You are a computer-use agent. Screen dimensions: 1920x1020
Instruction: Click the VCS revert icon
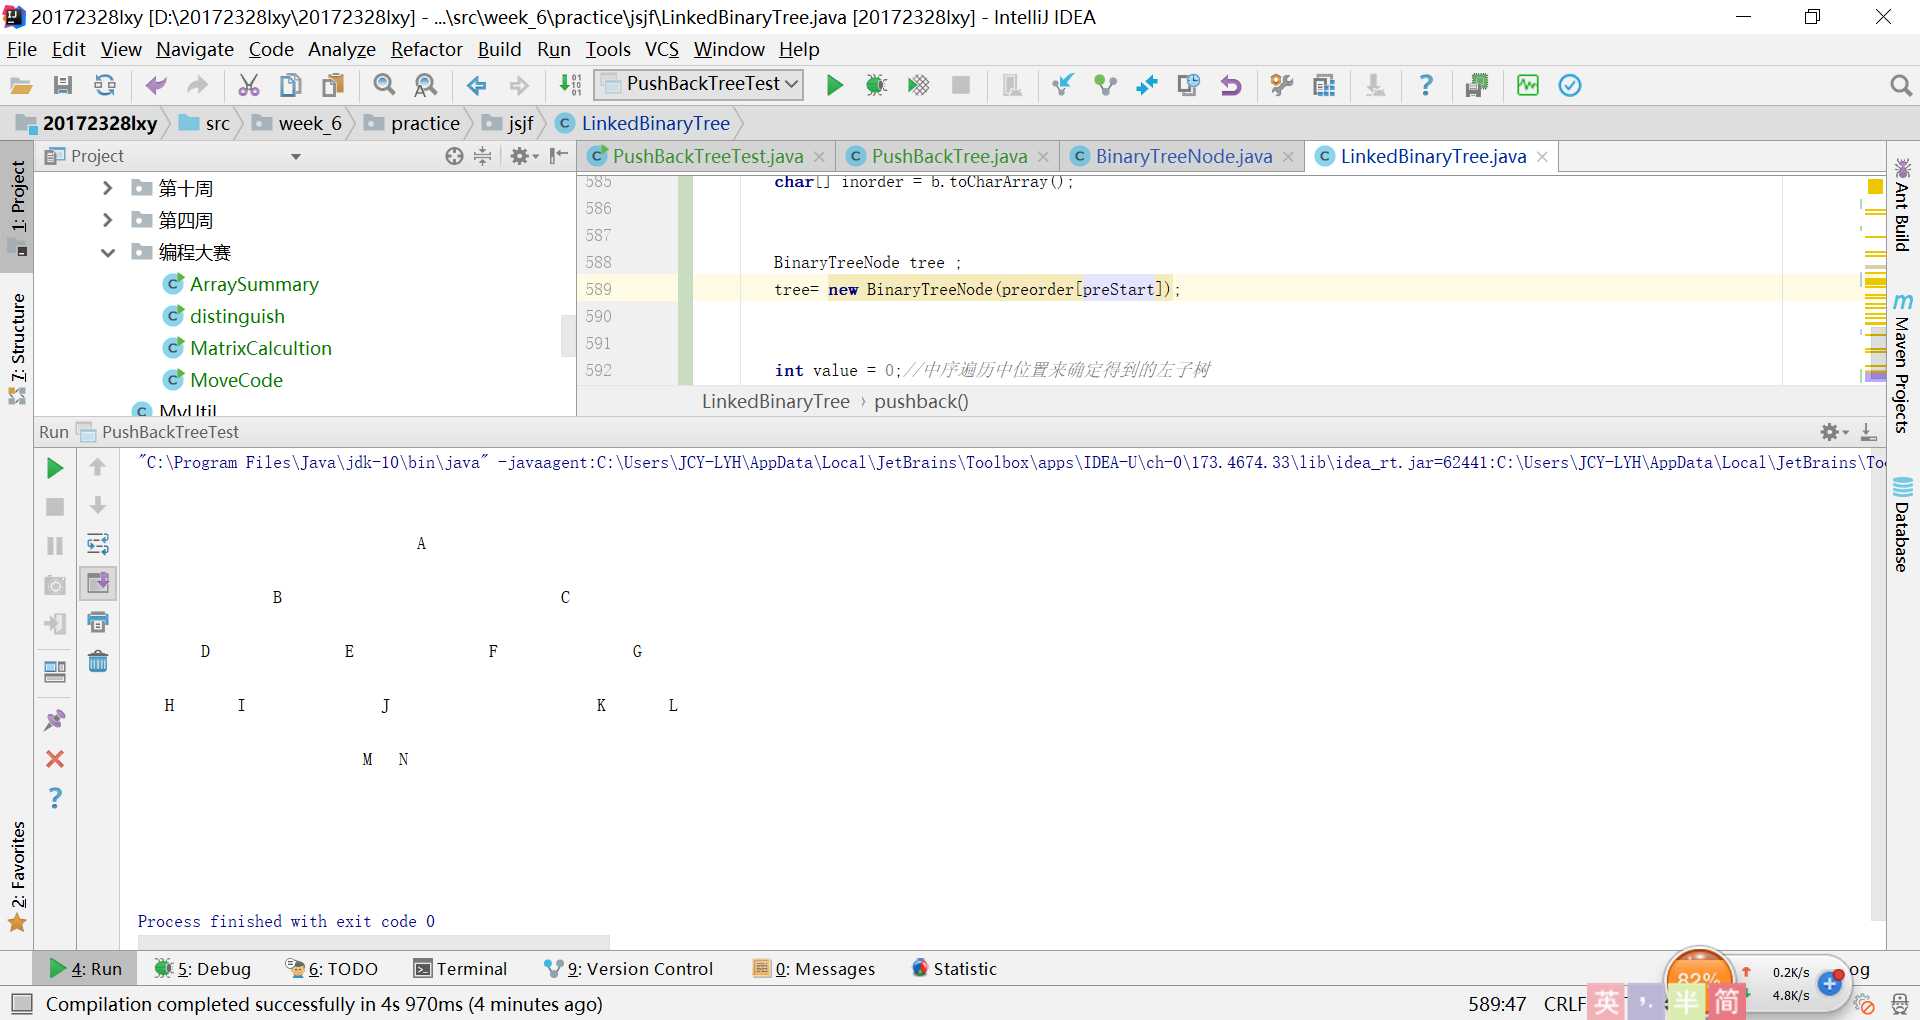click(x=1231, y=86)
